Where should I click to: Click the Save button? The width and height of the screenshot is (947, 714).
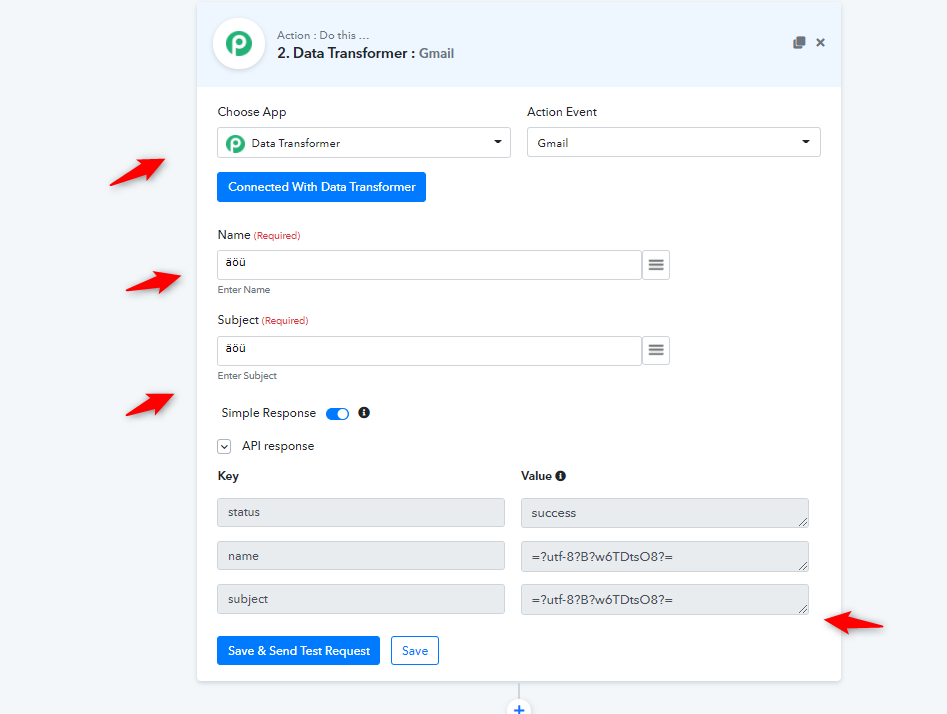pyautogui.click(x=414, y=651)
